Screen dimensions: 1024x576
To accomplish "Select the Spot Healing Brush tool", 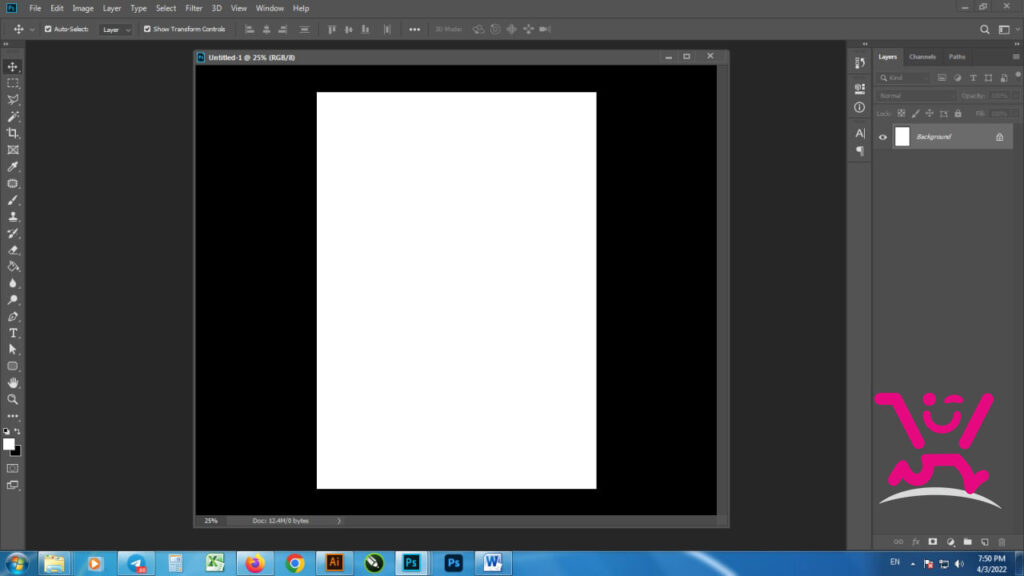I will click(12, 184).
